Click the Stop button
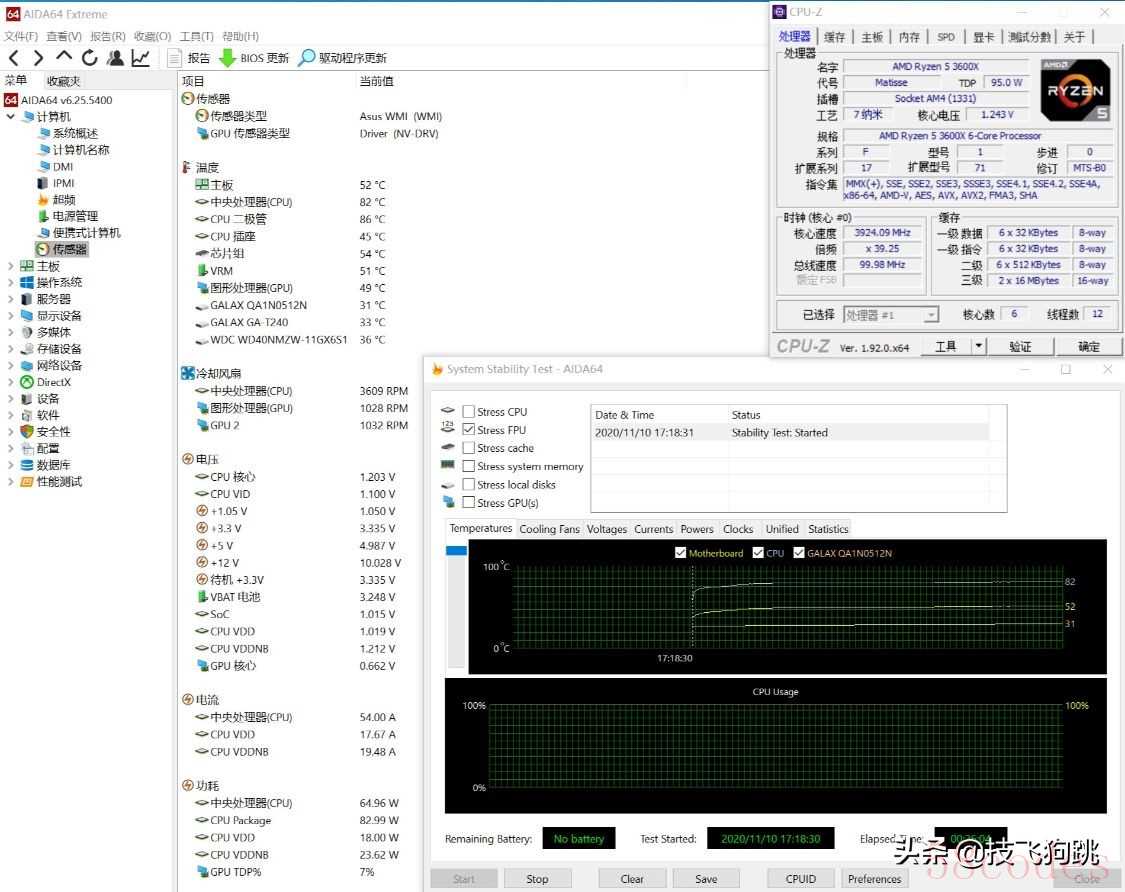This screenshot has height=892, width=1125. [537, 879]
